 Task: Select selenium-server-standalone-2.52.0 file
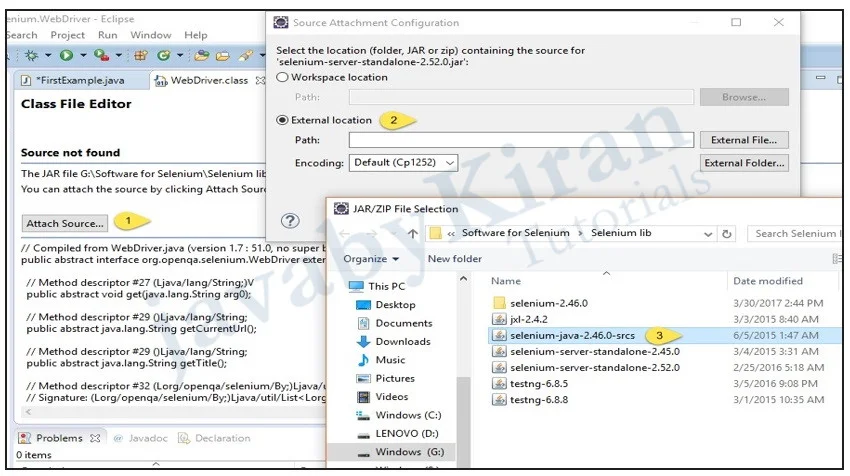coord(595,368)
